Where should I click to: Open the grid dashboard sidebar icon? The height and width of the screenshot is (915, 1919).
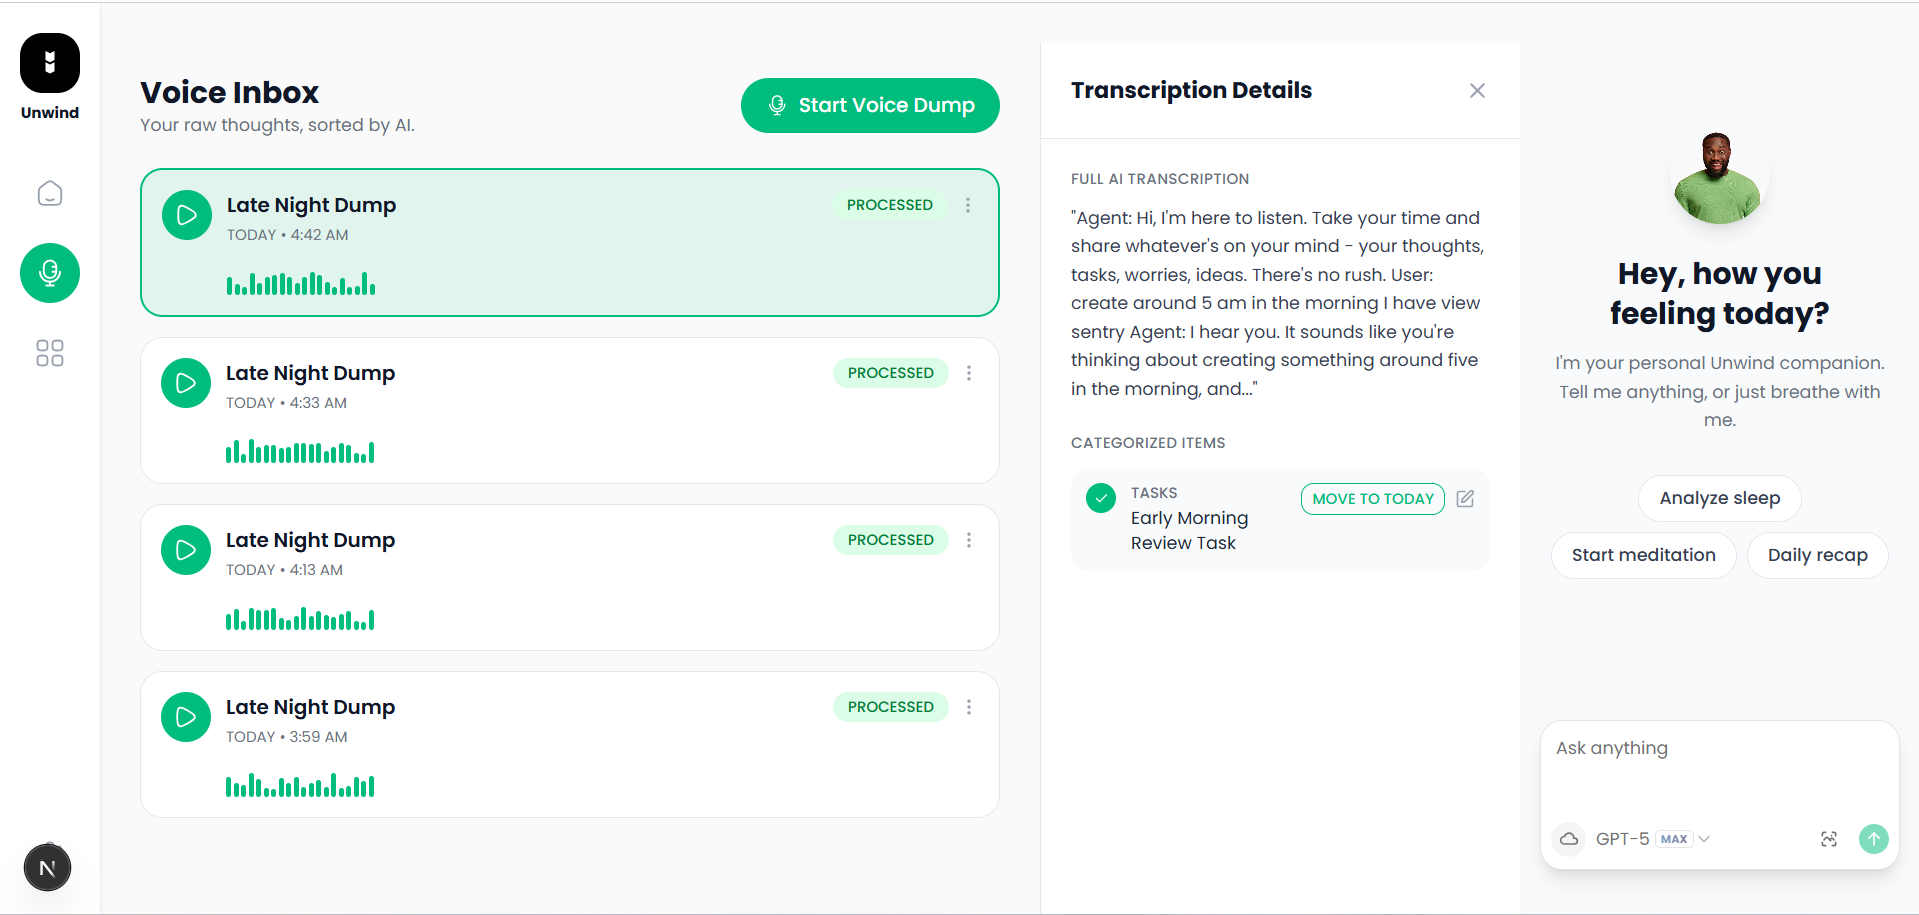50,353
